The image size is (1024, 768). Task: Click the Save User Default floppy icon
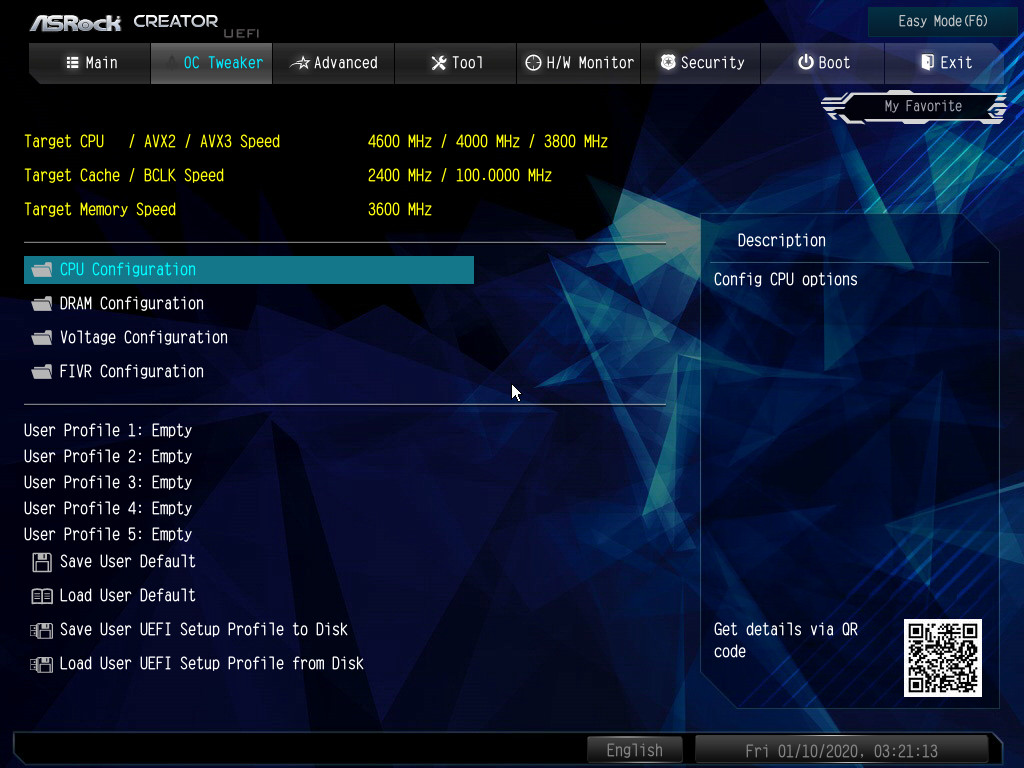coord(41,562)
